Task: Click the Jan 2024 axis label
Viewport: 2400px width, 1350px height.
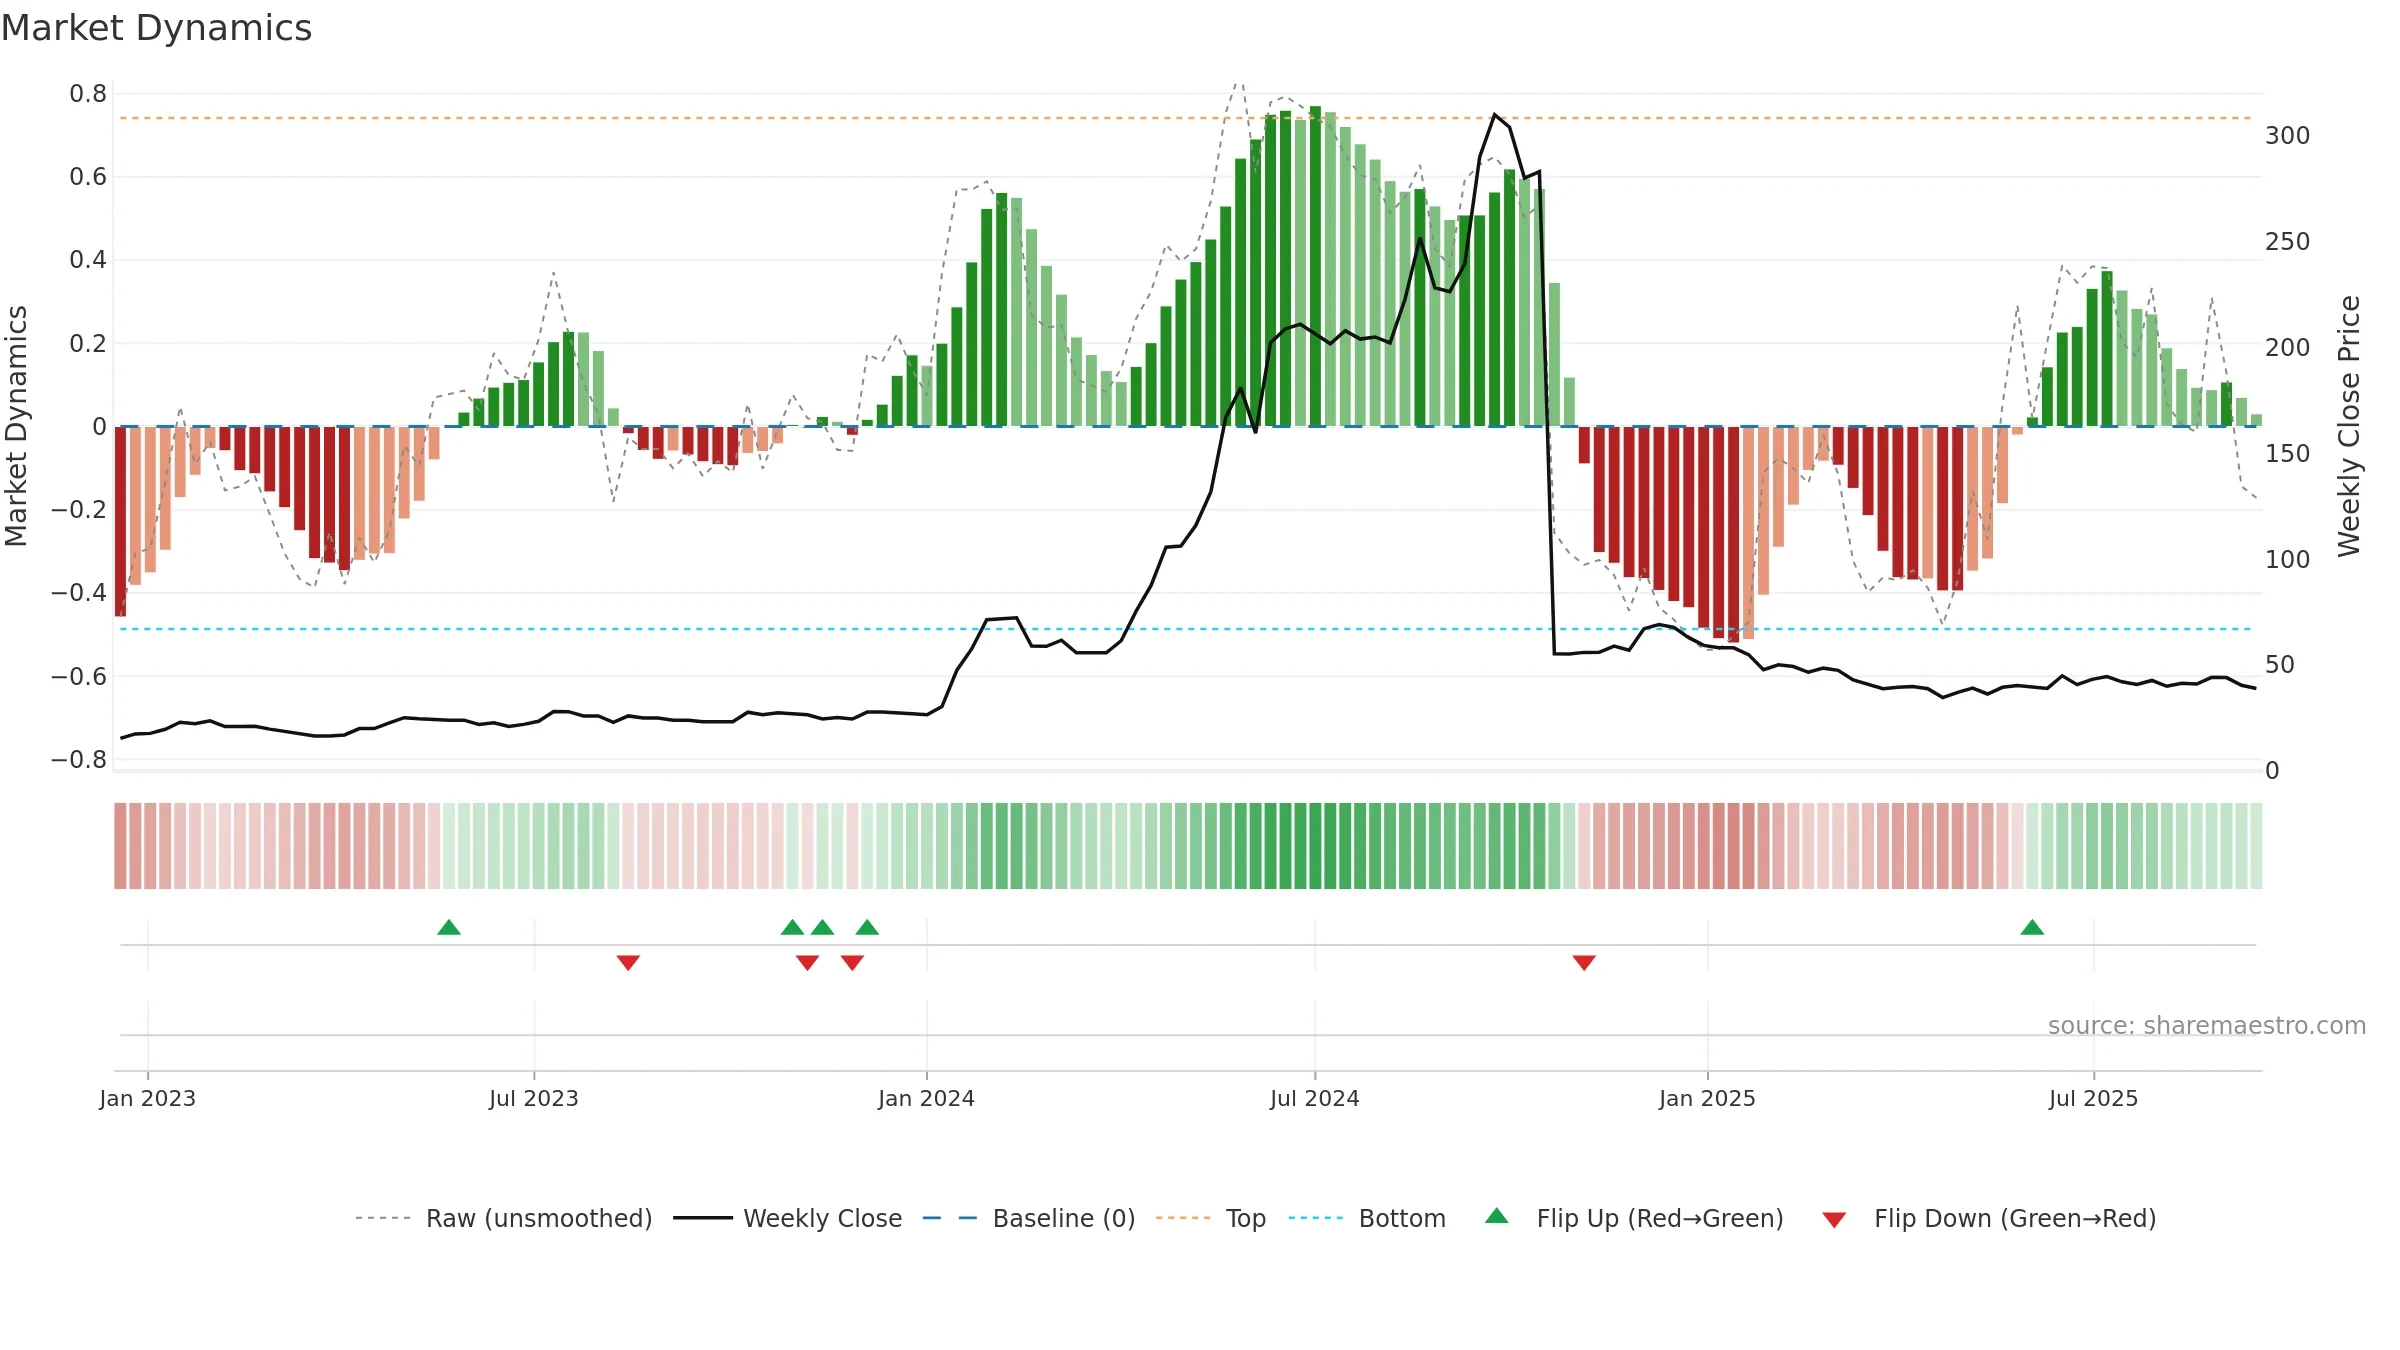Action: point(926,1098)
